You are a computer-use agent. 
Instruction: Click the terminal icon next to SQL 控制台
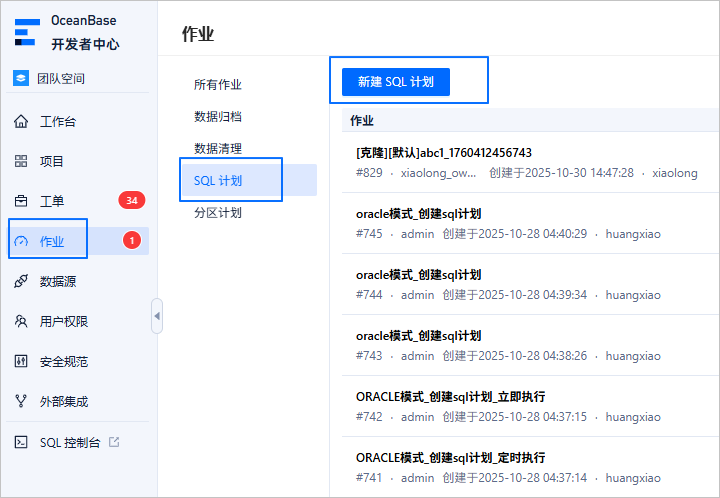21,442
